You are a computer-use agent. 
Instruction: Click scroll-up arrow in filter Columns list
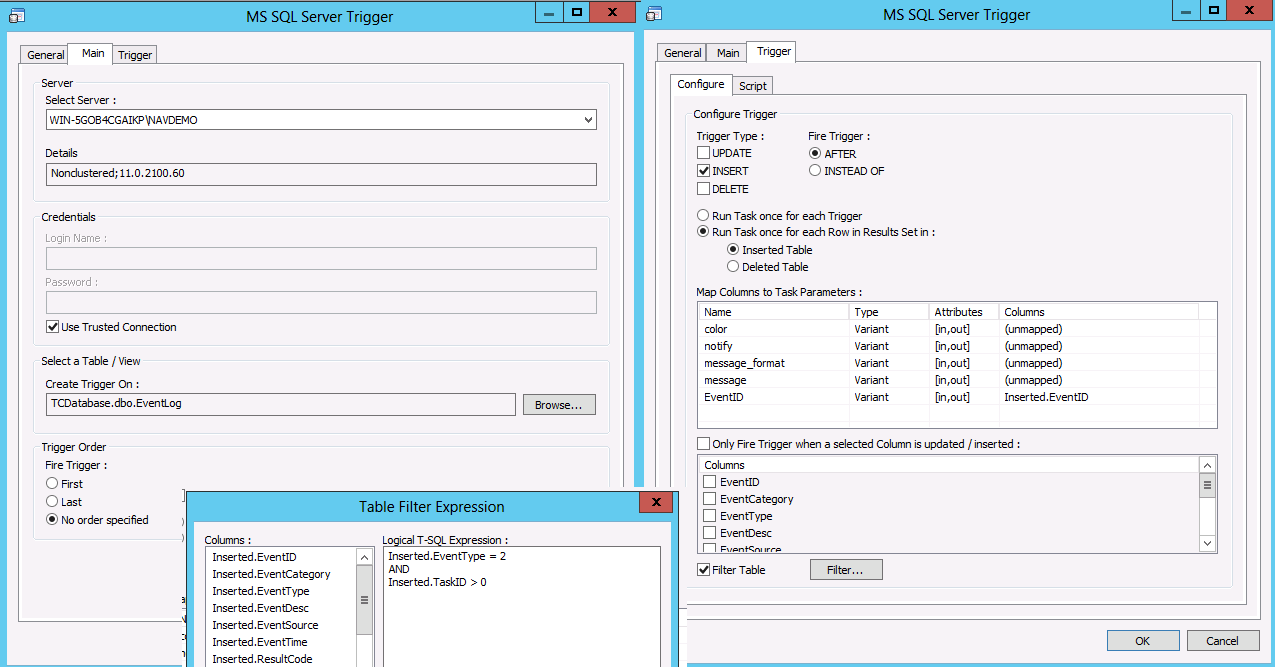[x=364, y=556]
